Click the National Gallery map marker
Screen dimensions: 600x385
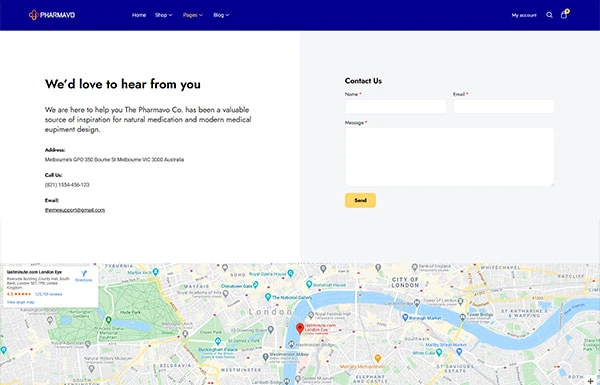268,297
